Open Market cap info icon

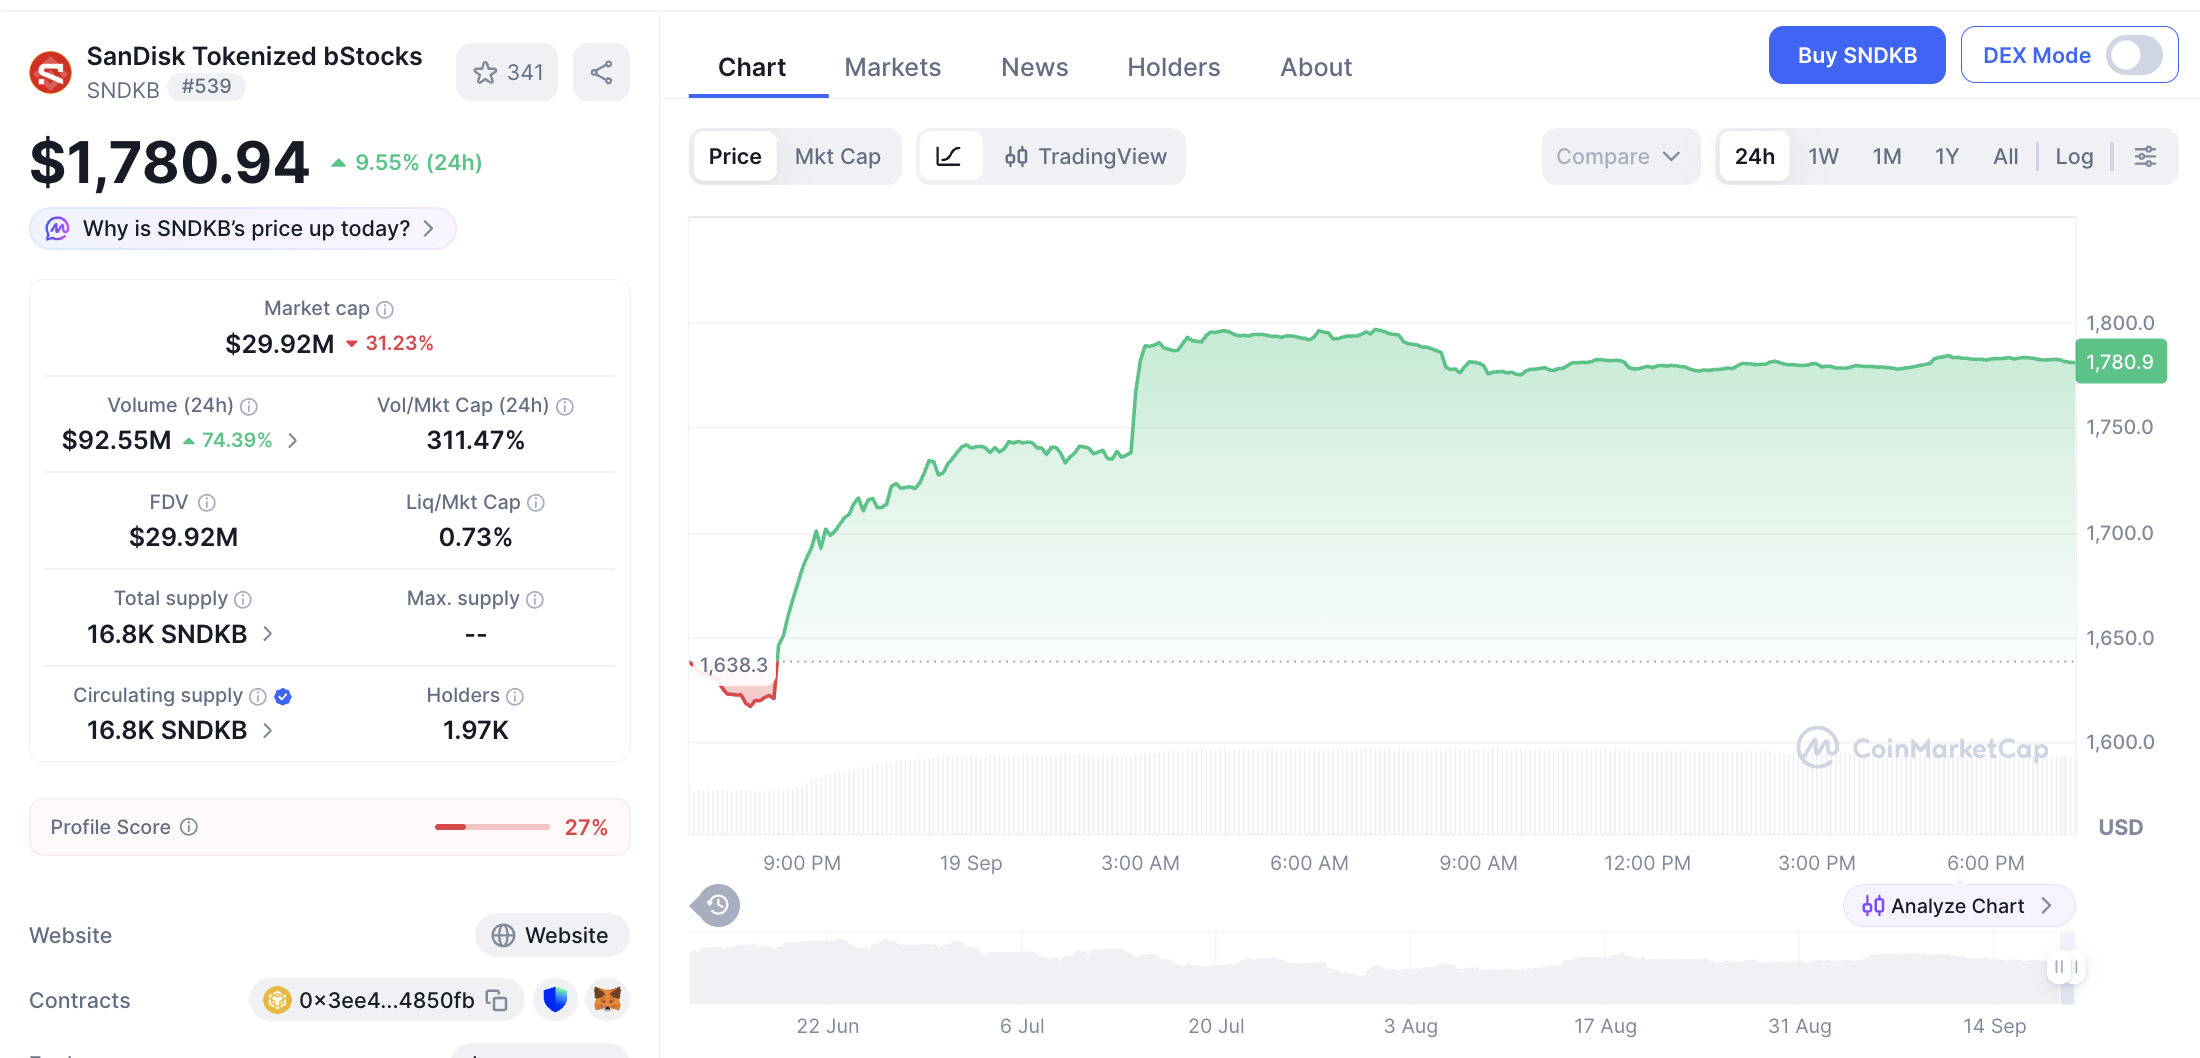[385, 309]
